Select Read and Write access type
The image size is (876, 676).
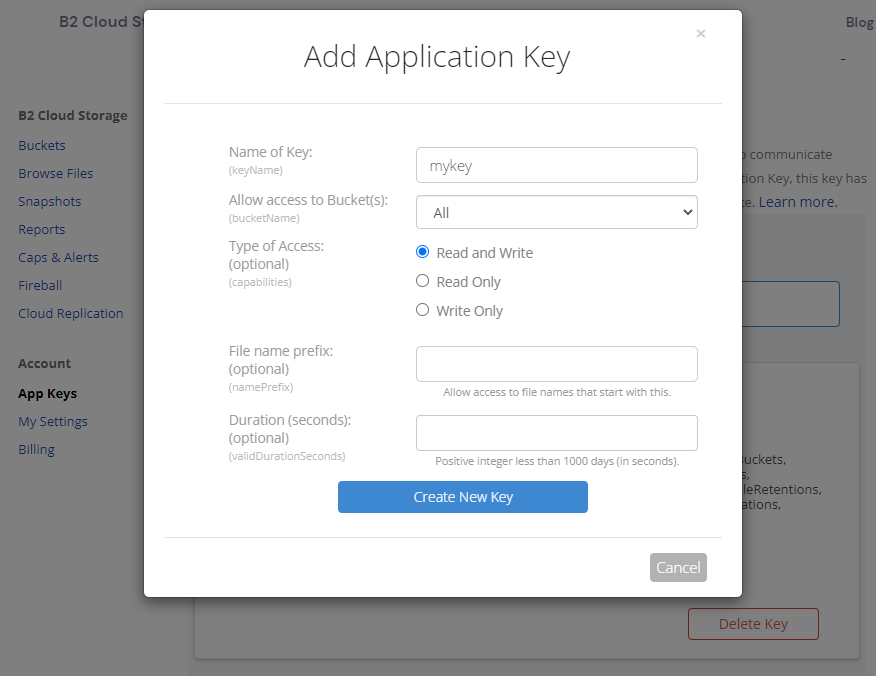click(422, 252)
